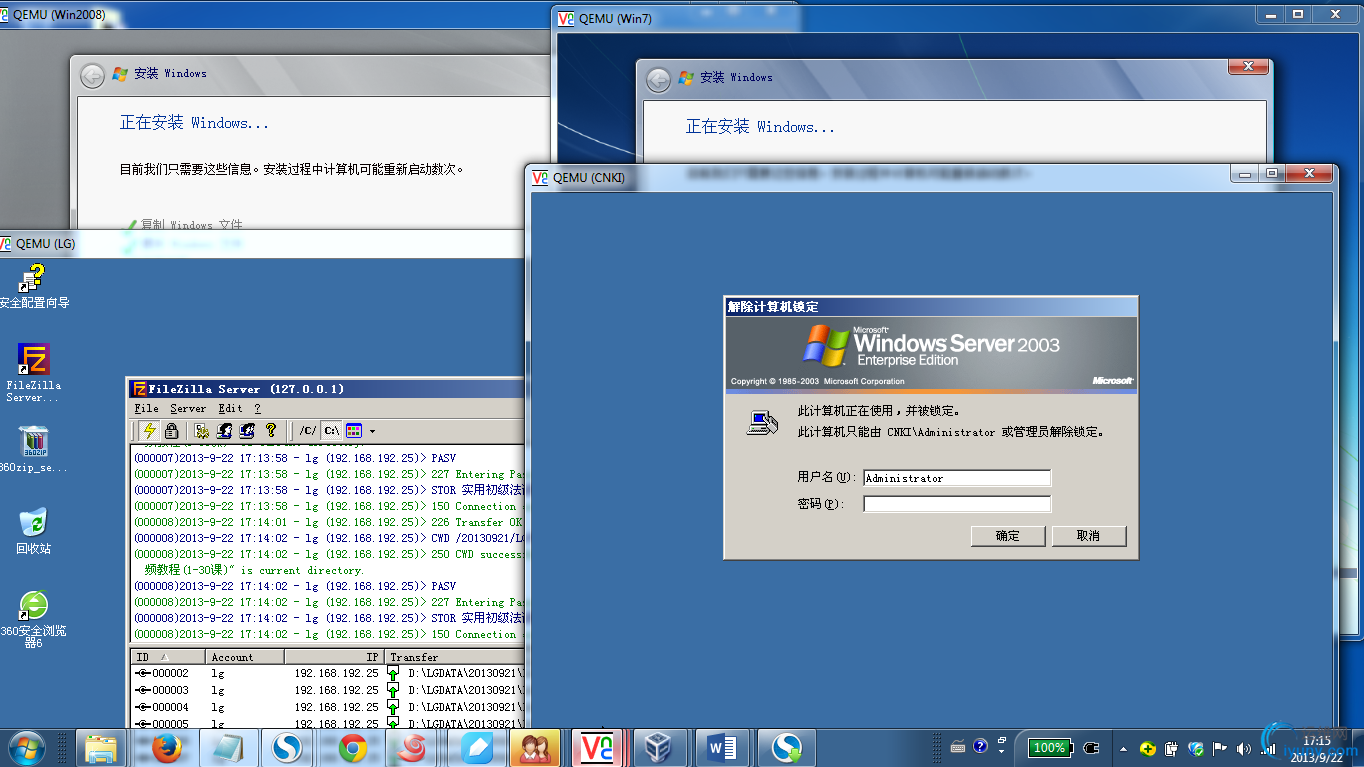The image size is (1364, 767).
Task: Focus the QEMU (Win2008) title bar
Action: [275, 15]
